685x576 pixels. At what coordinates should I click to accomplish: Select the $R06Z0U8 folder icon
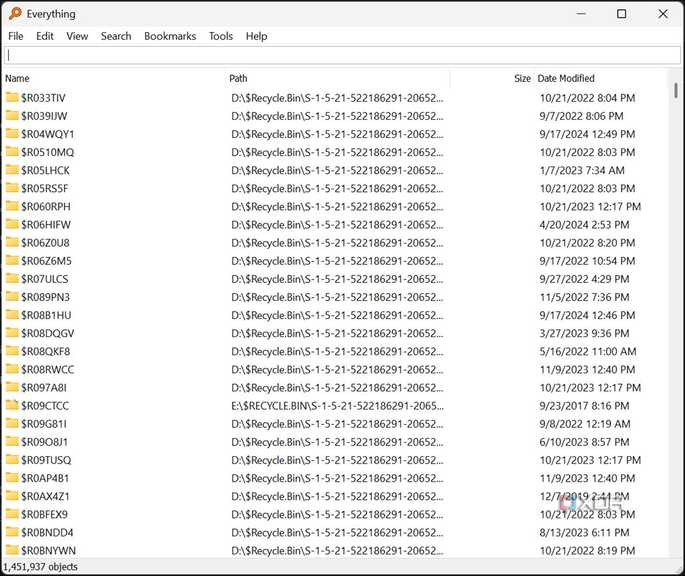12,242
